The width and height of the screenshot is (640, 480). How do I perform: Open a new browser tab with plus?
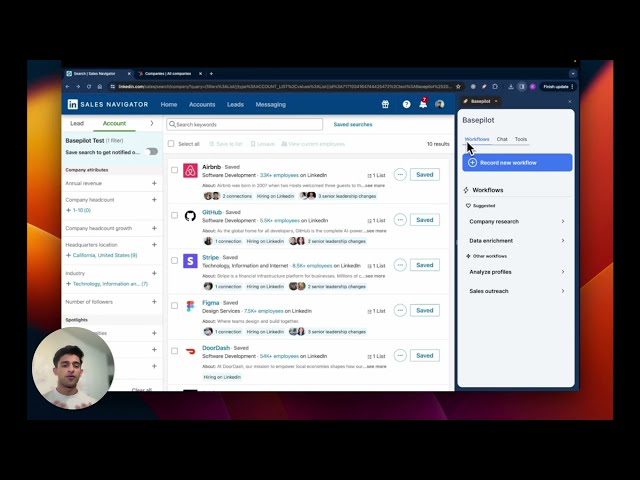point(211,73)
